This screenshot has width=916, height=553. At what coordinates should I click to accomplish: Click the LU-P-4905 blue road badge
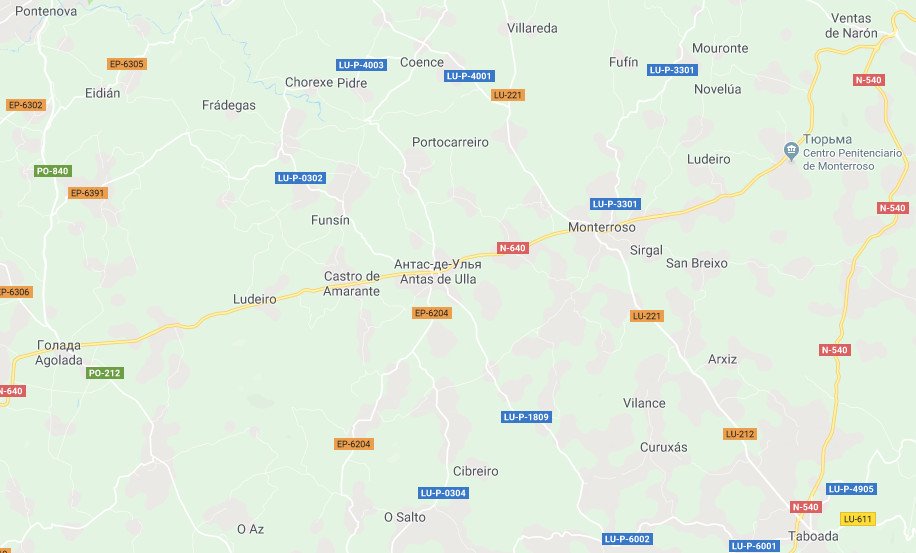tap(851, 489)
